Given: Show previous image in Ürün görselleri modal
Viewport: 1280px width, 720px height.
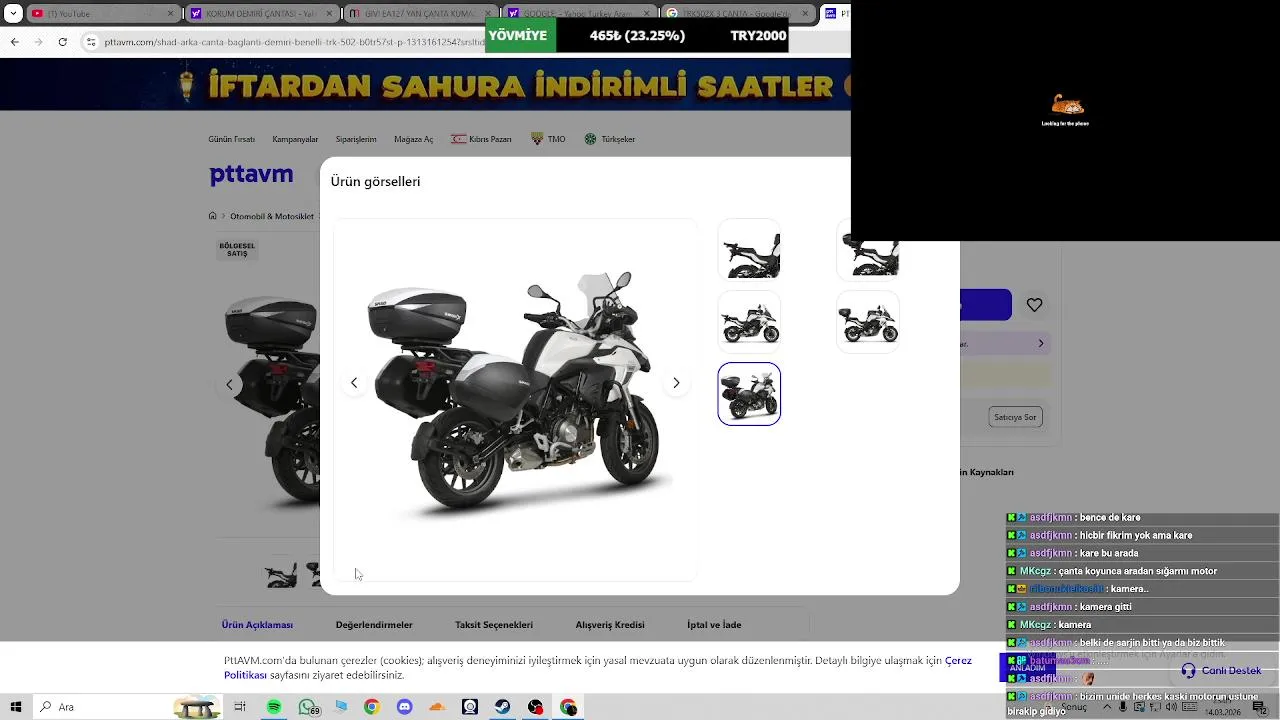Looking at the screenshot, I should (x=354, y=383).
